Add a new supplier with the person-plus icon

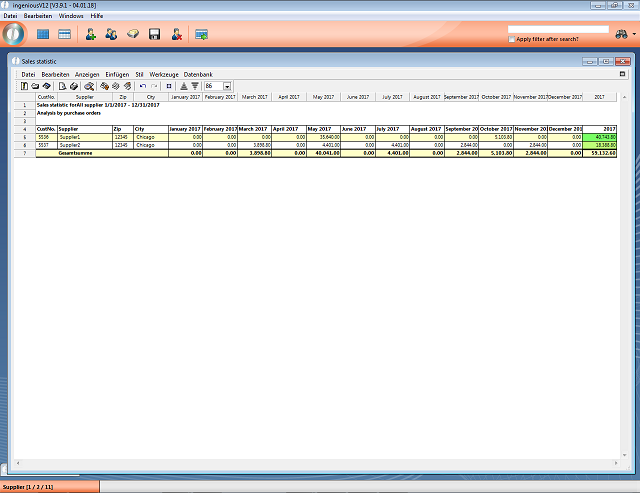[91, 34]
